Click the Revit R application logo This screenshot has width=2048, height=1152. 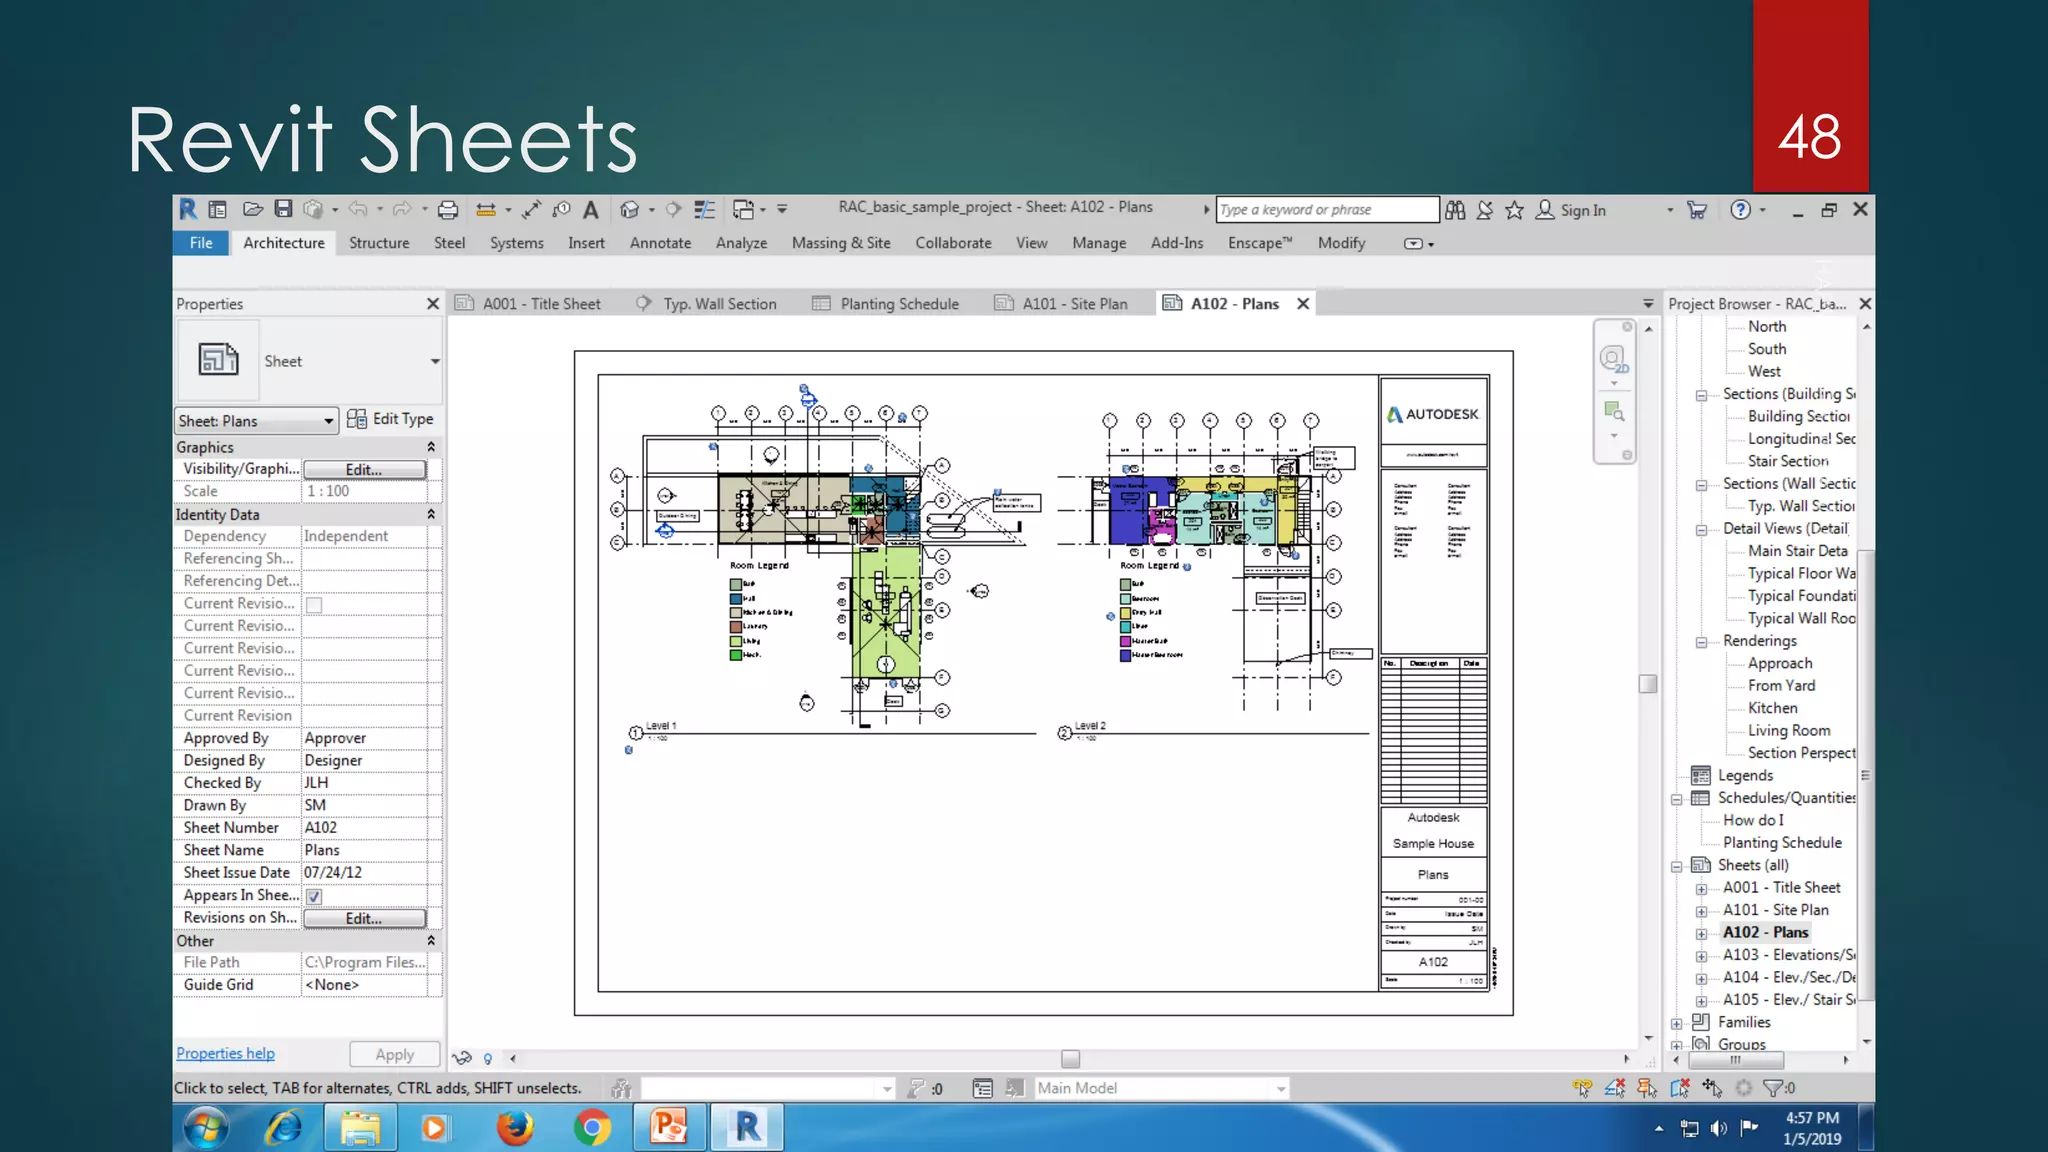pyautogui.click(x=188, y=209)
